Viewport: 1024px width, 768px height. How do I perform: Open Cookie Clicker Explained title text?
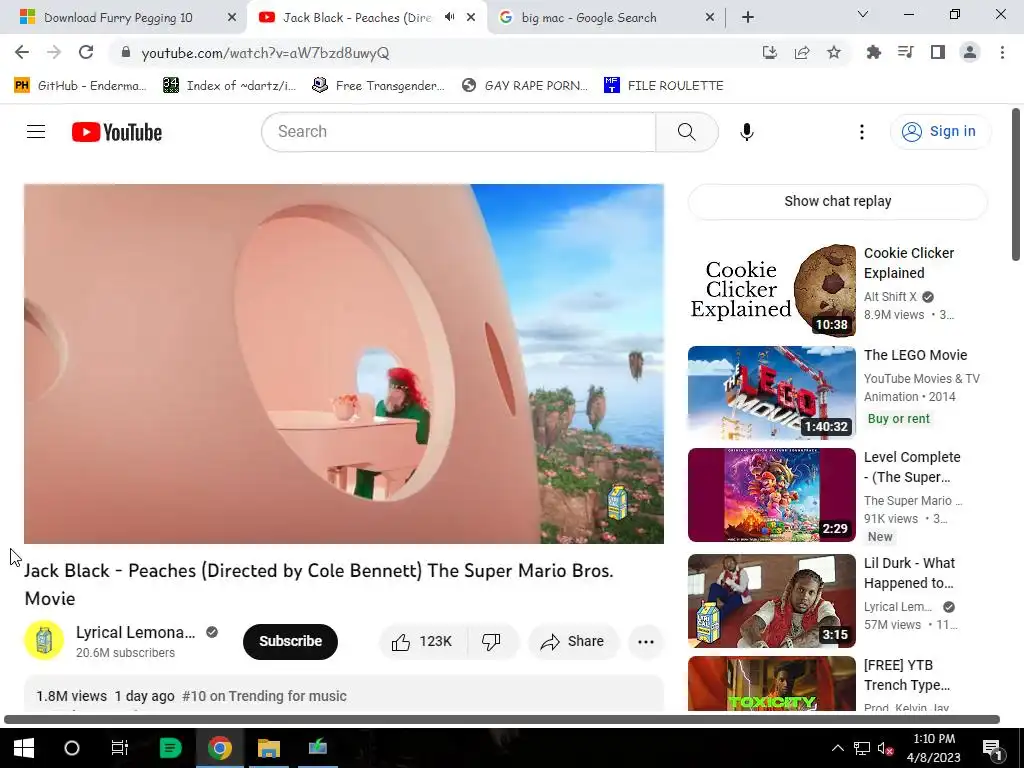[908, 263]
